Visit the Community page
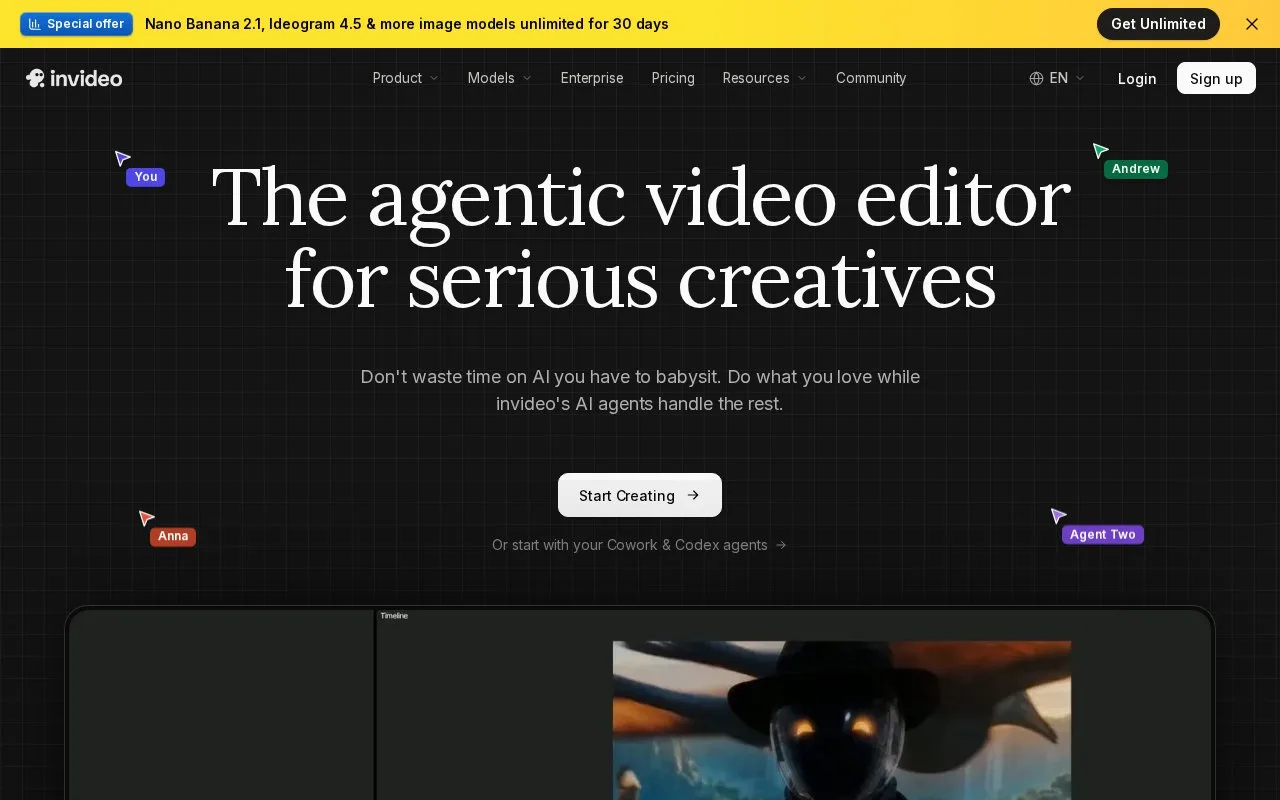1280x800 pixels. click(871, 78)
